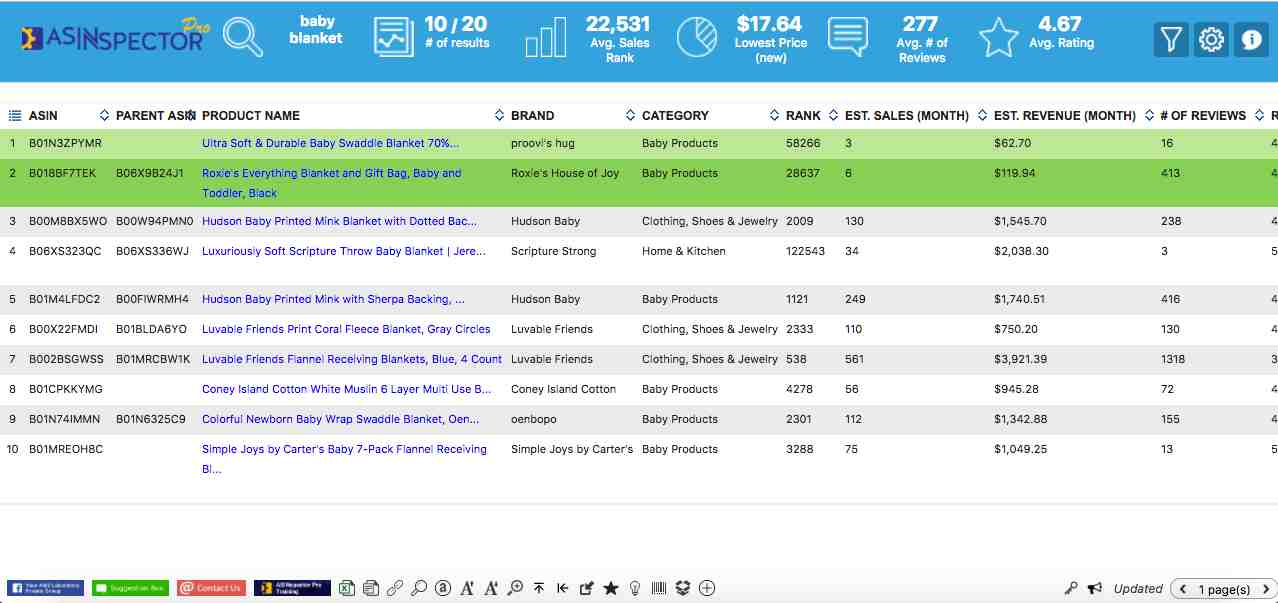Click the black star favorites icon
This screenshot has width=1278, height=603.
pyautogui.click(x=611, y=588)
